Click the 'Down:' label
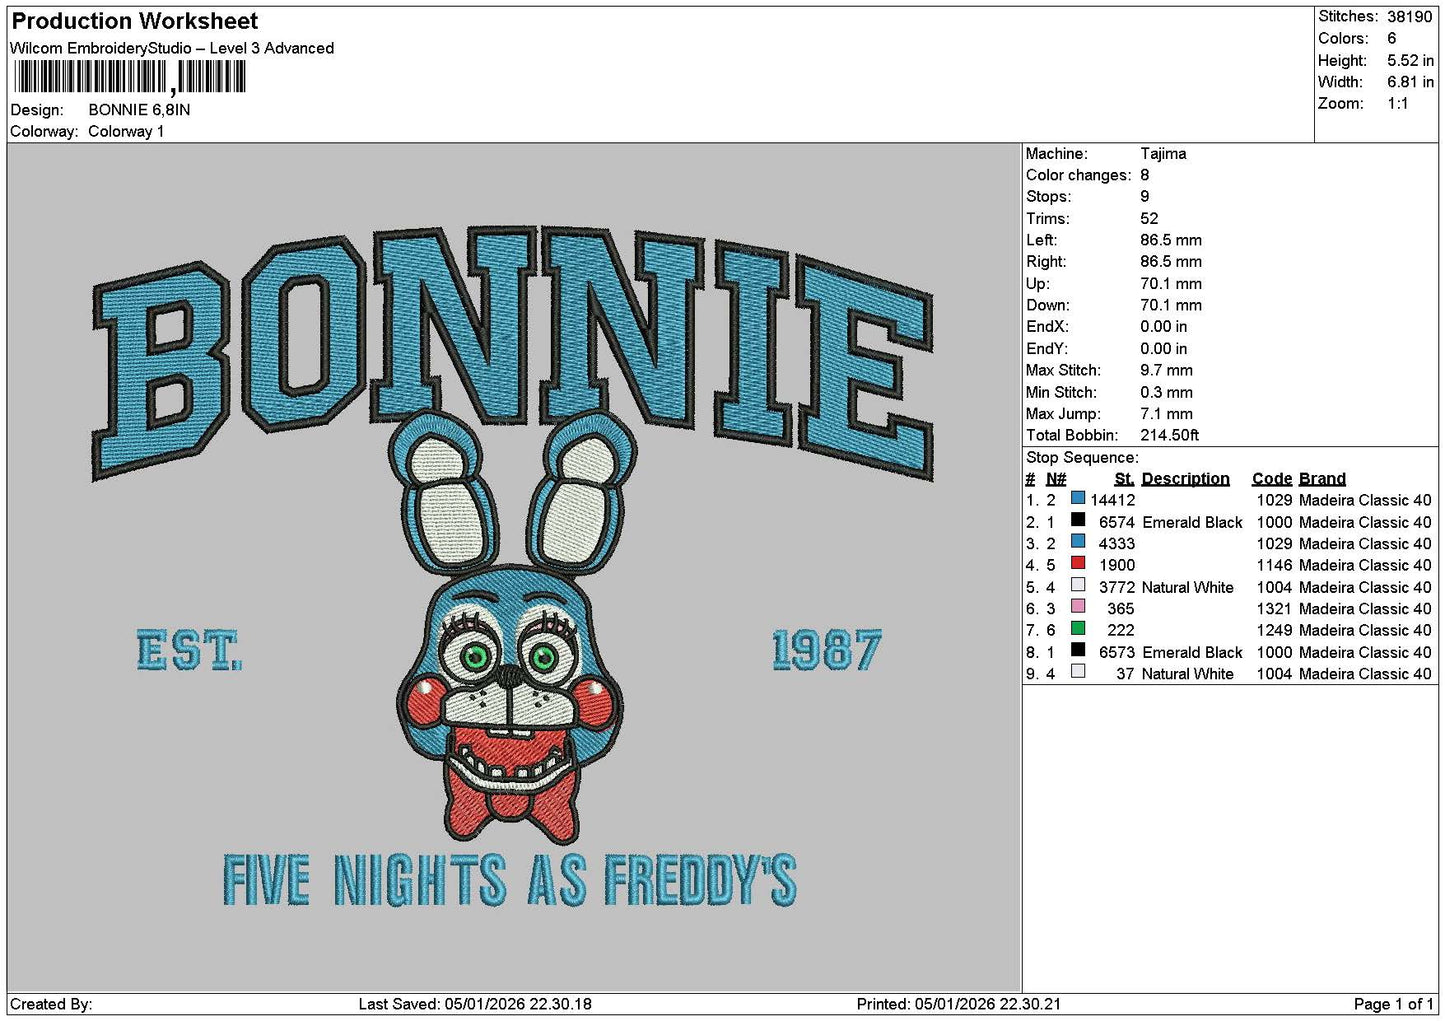 1047,305
